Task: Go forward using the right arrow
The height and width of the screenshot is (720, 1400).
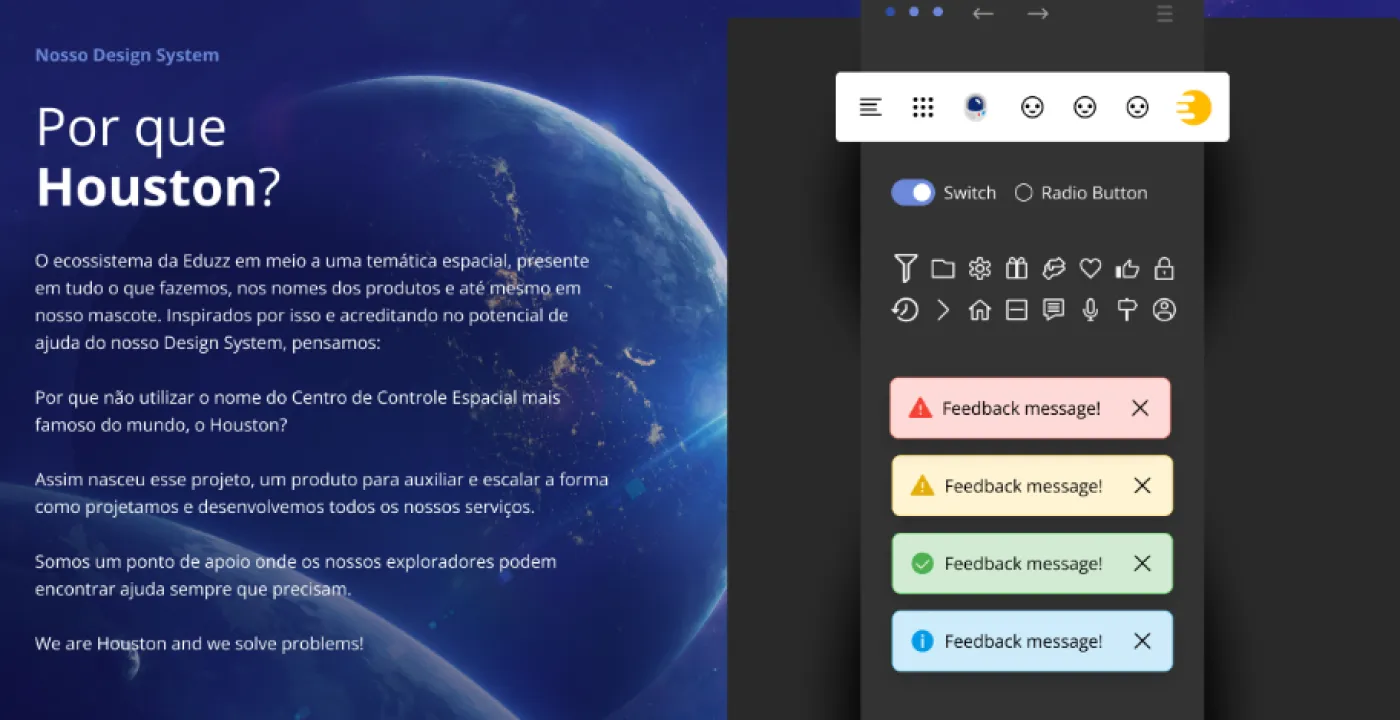Action: 1038,14
